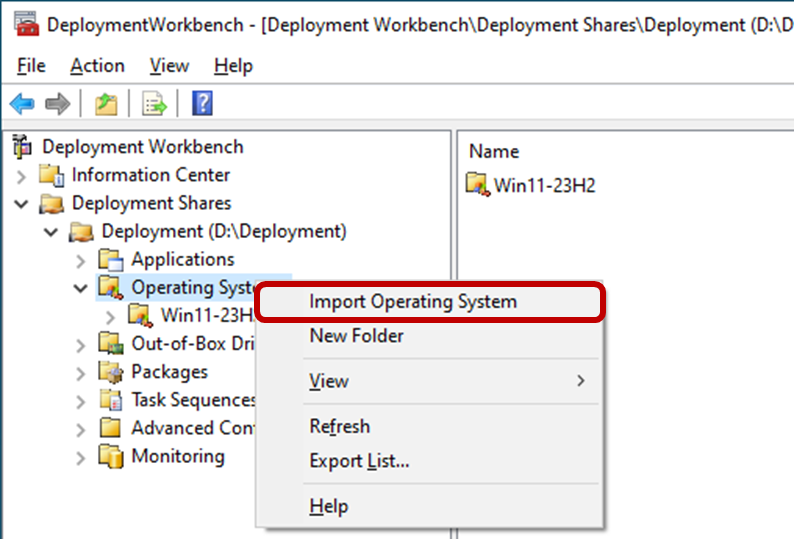The image size is (794, 539).
Task: Click the Export List toolbar icon
Action: click(153, 104)
